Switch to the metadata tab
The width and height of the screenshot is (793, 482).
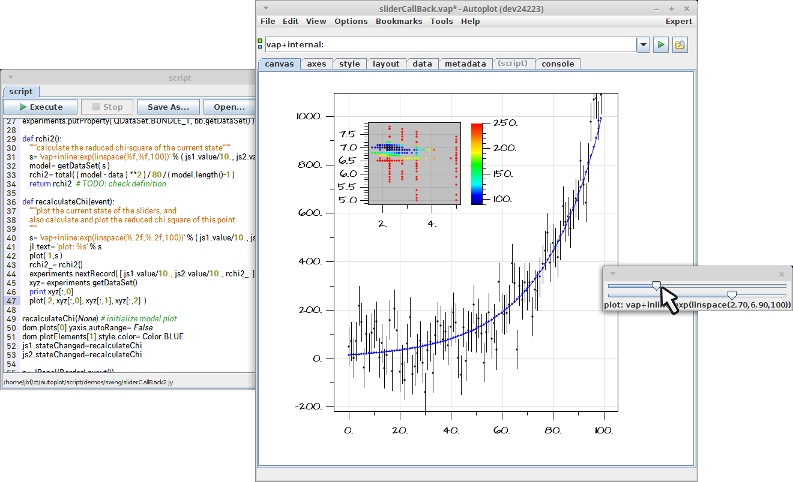point(465,64)
